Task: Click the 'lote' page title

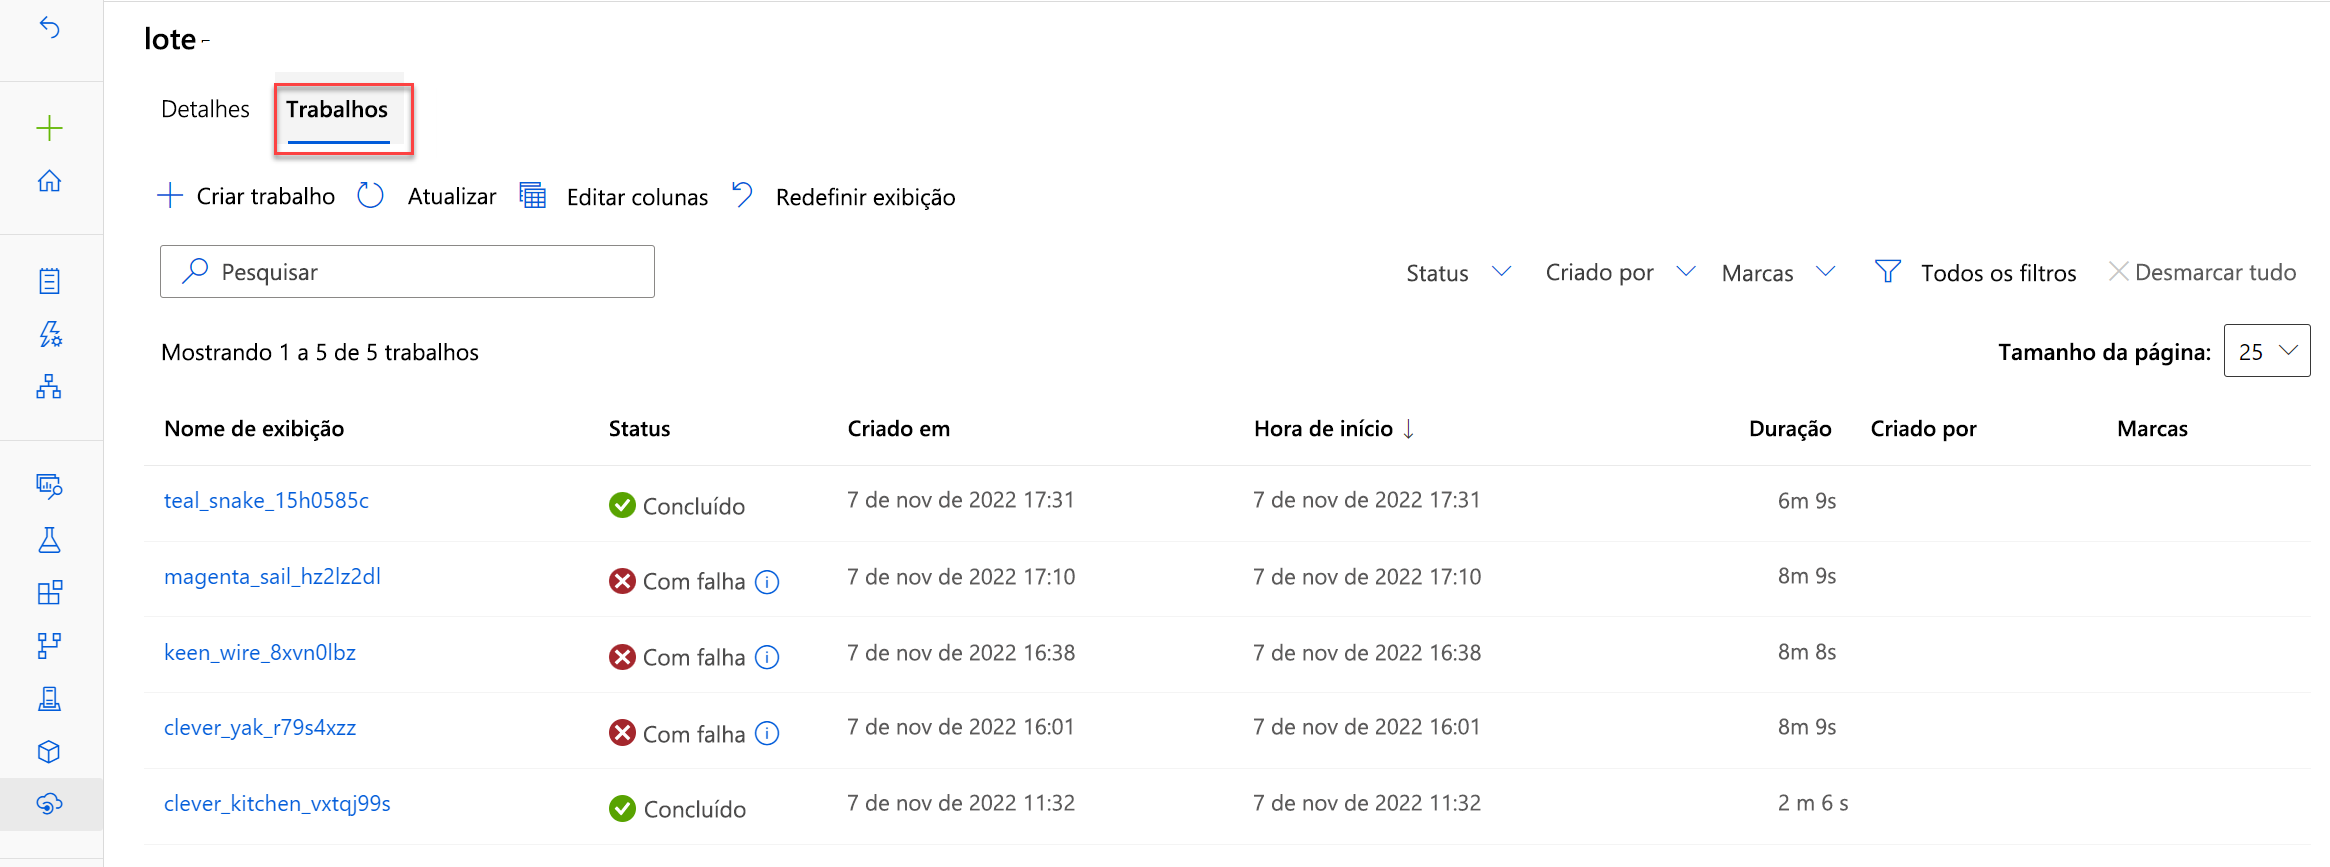Action: (x=170, y=39)
